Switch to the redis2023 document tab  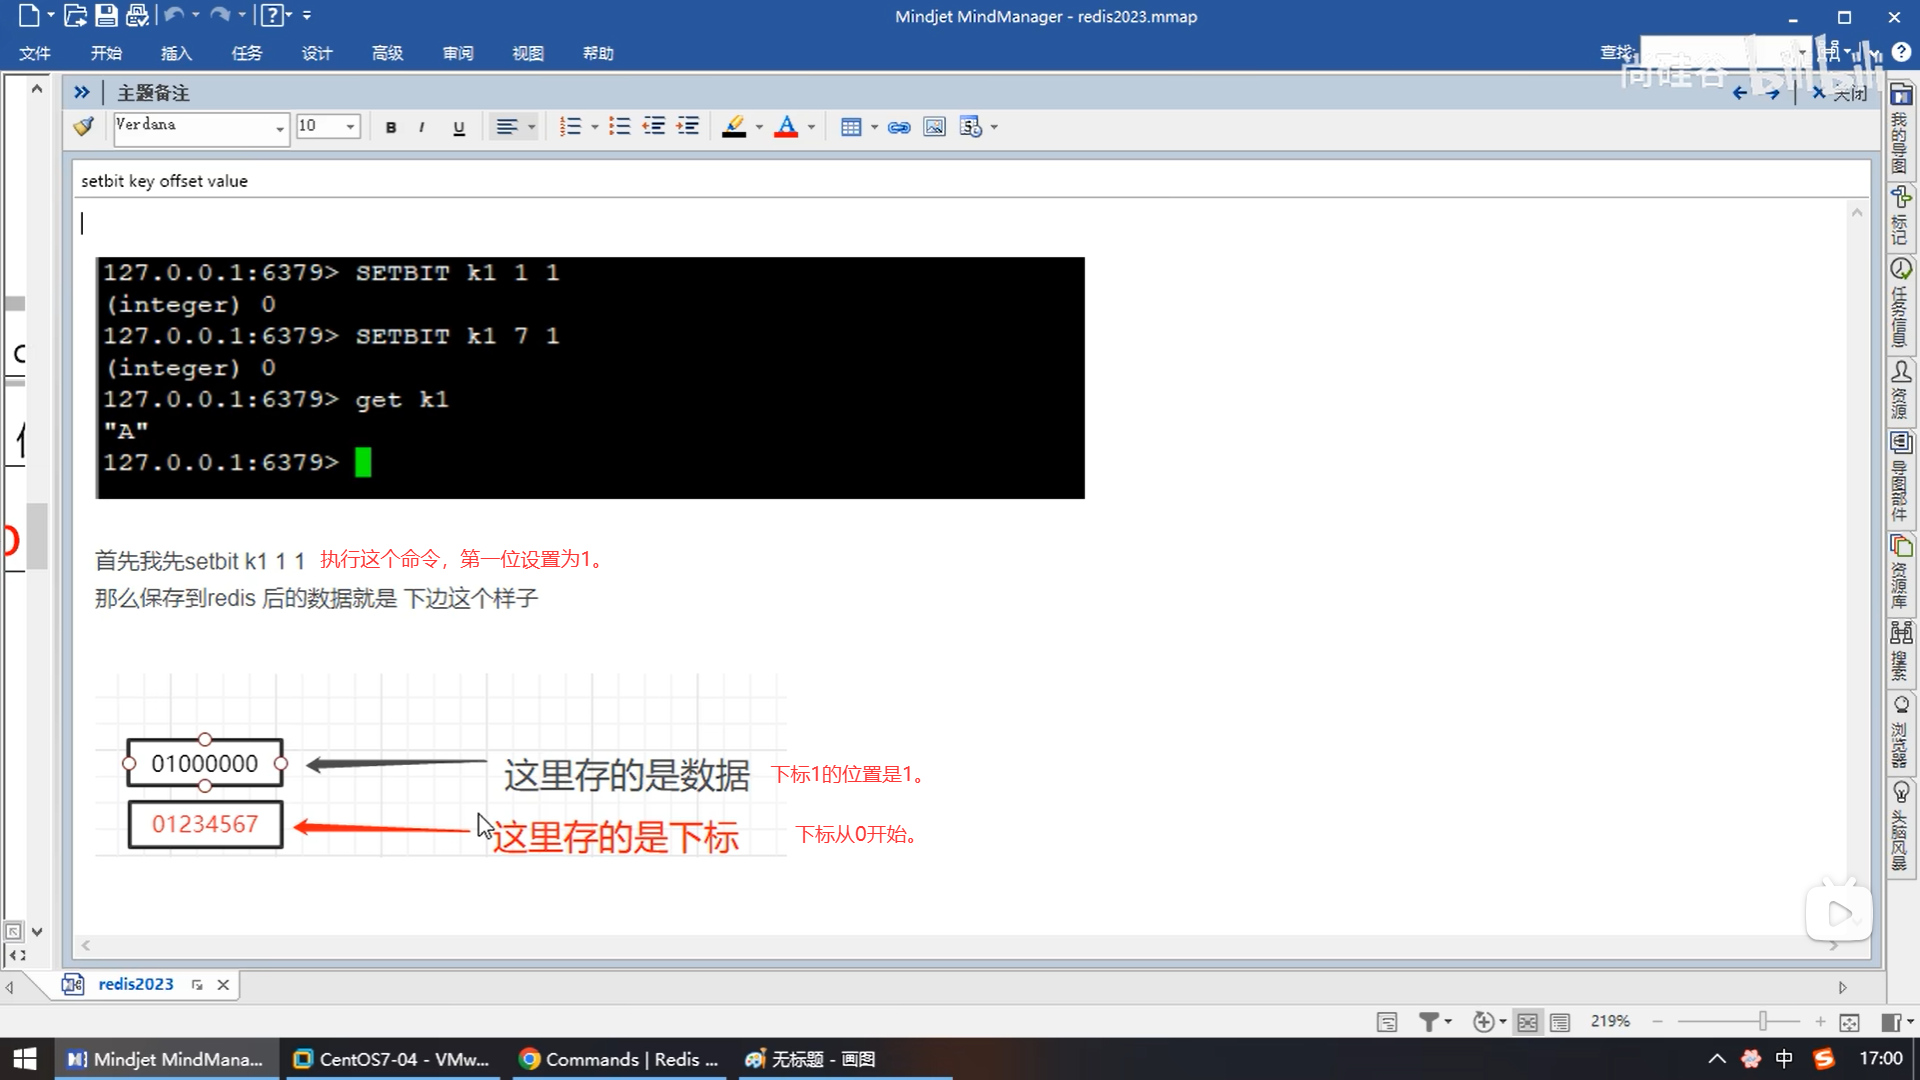tap(136, 984)
